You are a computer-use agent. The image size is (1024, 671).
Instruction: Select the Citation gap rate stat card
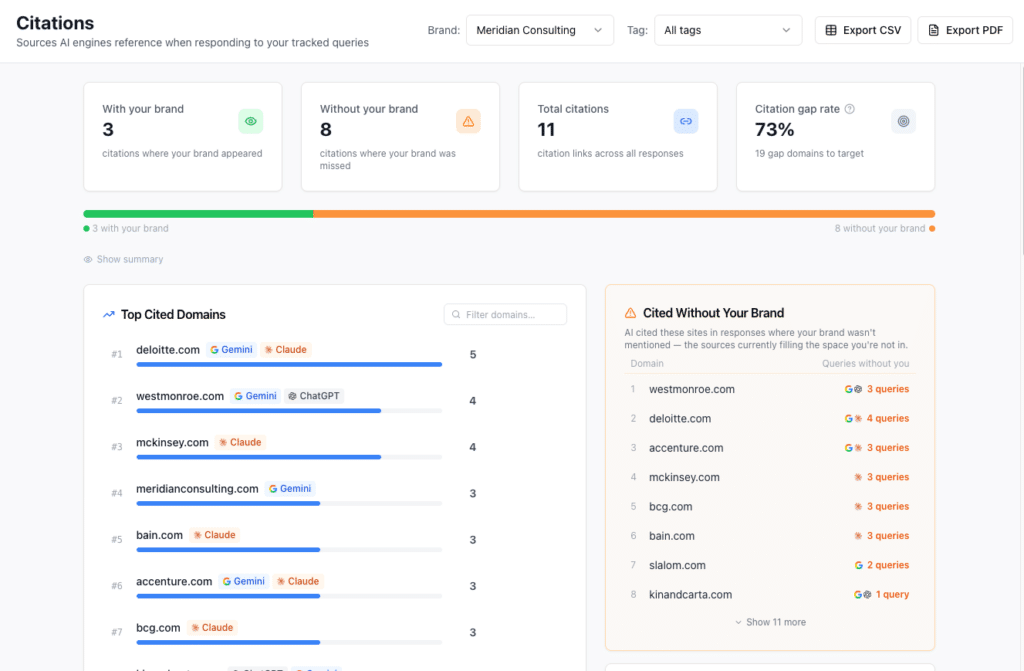click(x=835, y=137)
